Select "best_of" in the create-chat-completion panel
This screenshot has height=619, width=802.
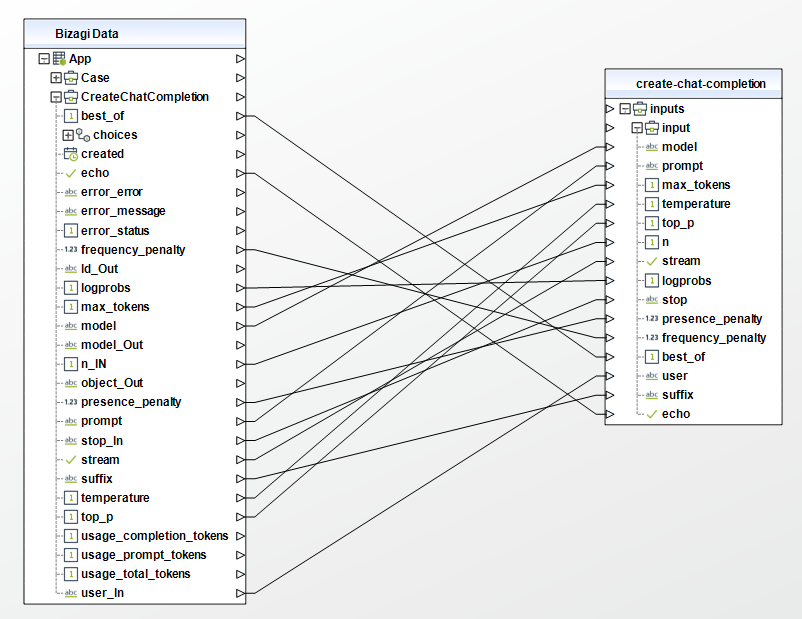click(x=683, y=357)
